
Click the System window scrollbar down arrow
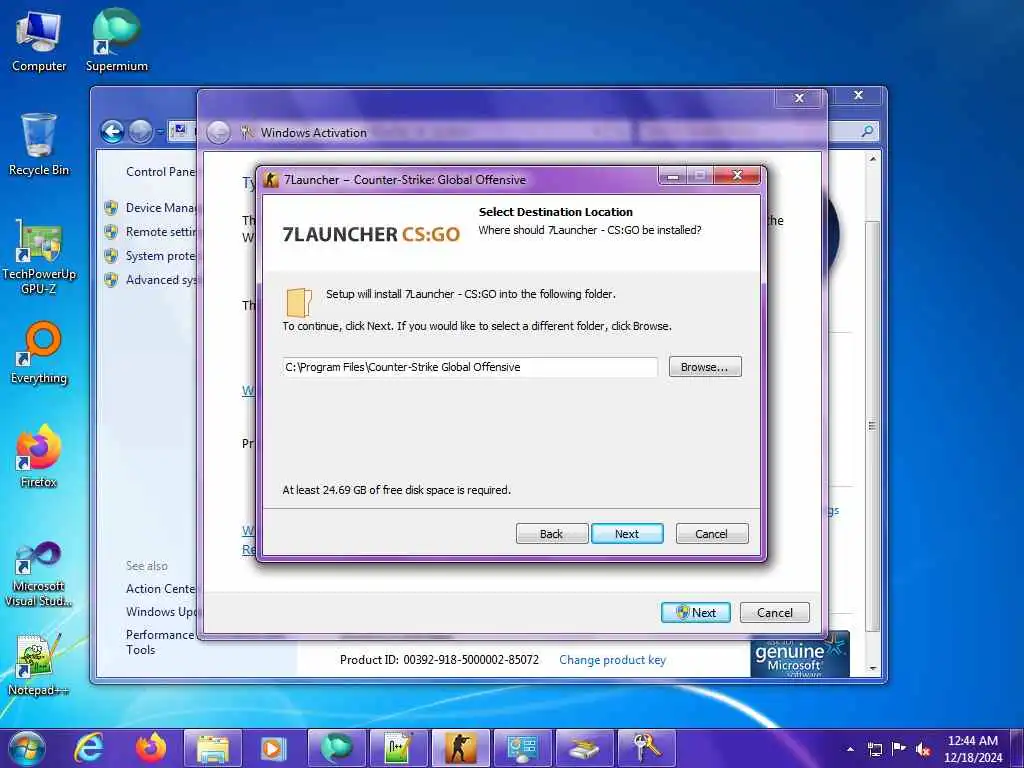[x=873, y=669]
